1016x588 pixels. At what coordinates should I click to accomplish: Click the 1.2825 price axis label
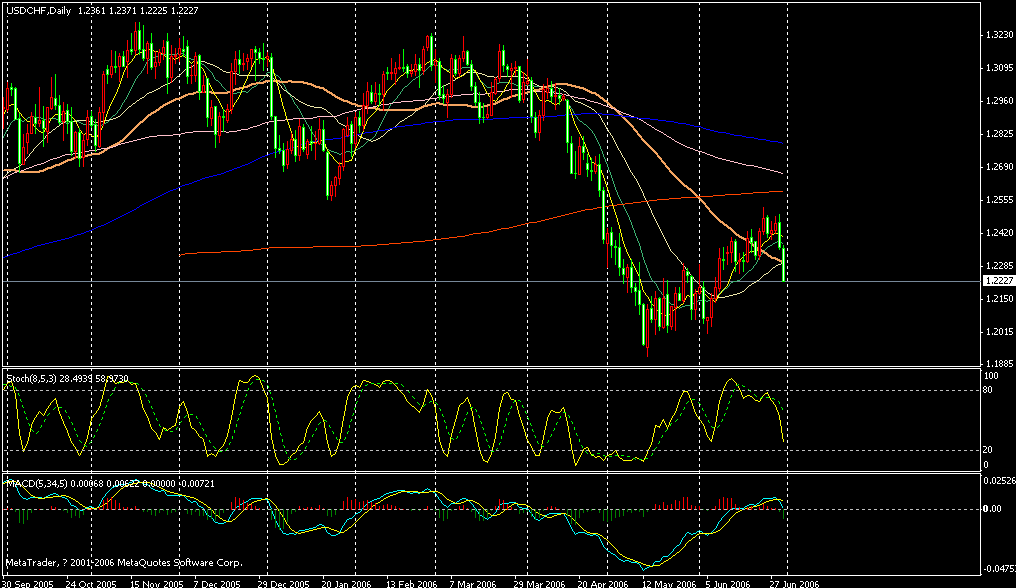click(x=999, y=134)
